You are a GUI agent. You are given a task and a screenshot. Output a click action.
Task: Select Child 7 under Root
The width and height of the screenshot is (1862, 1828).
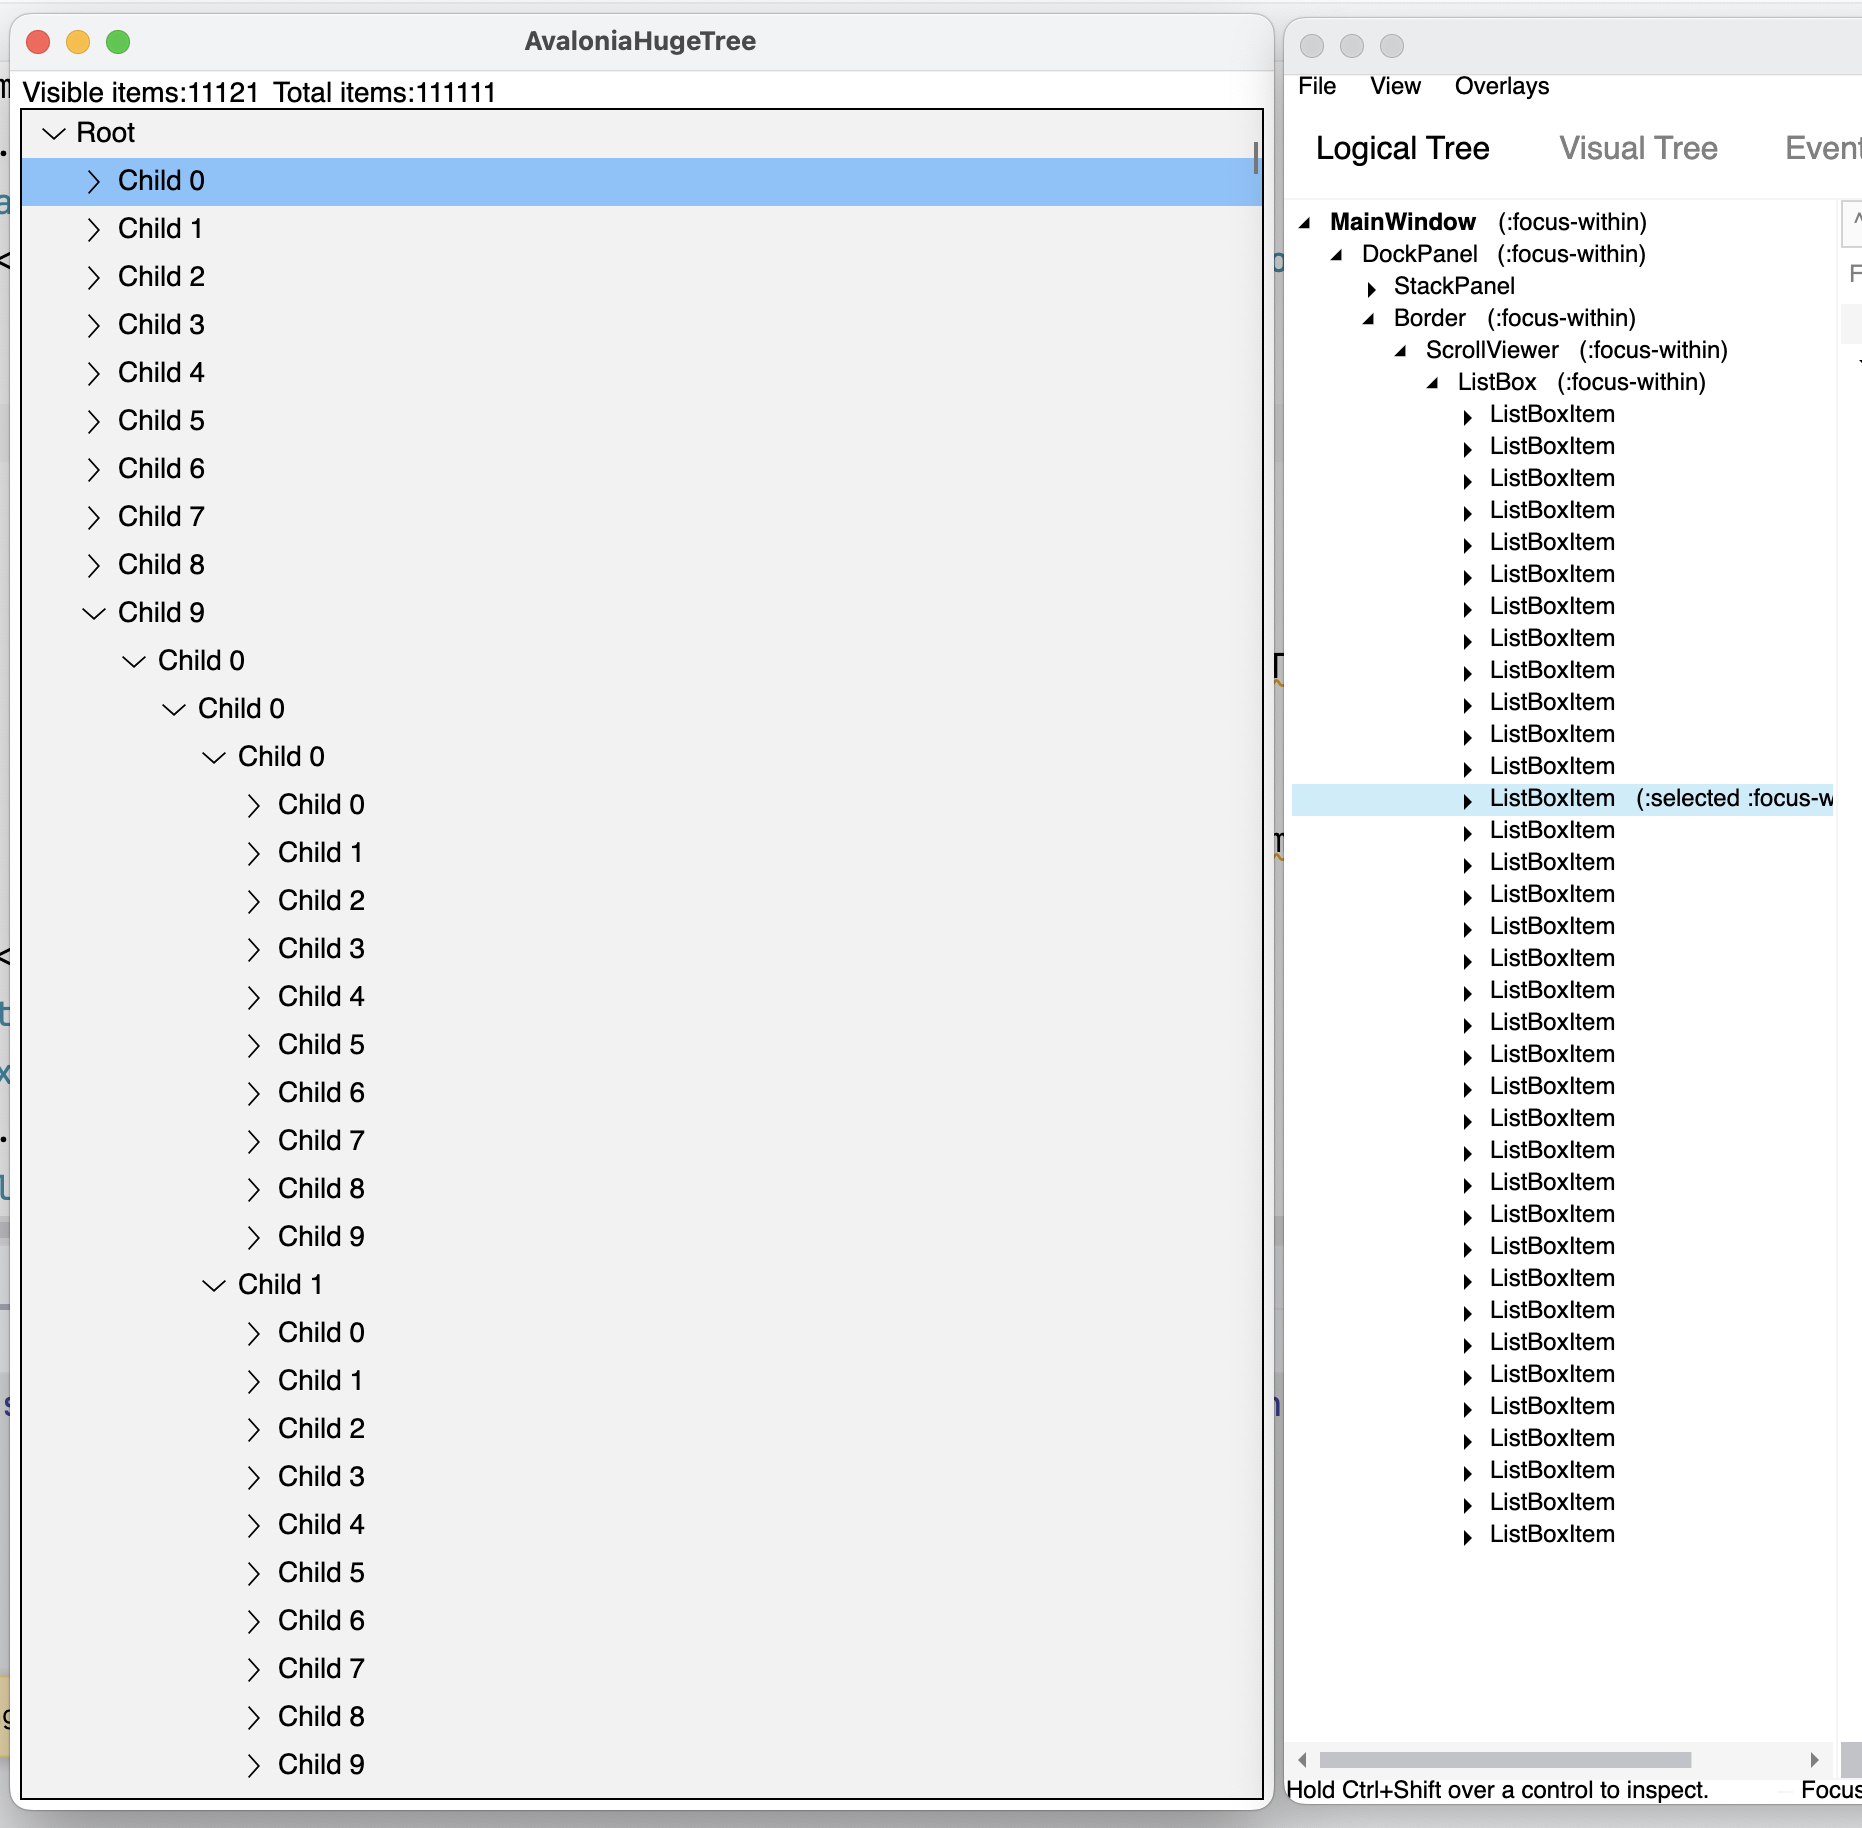pos(642,517)
